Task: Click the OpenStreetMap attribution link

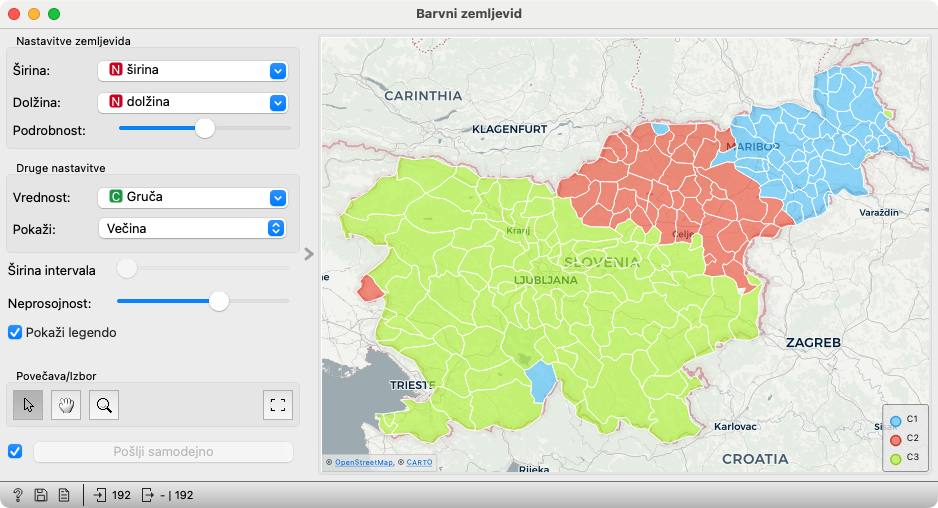Action: (363, 462)
